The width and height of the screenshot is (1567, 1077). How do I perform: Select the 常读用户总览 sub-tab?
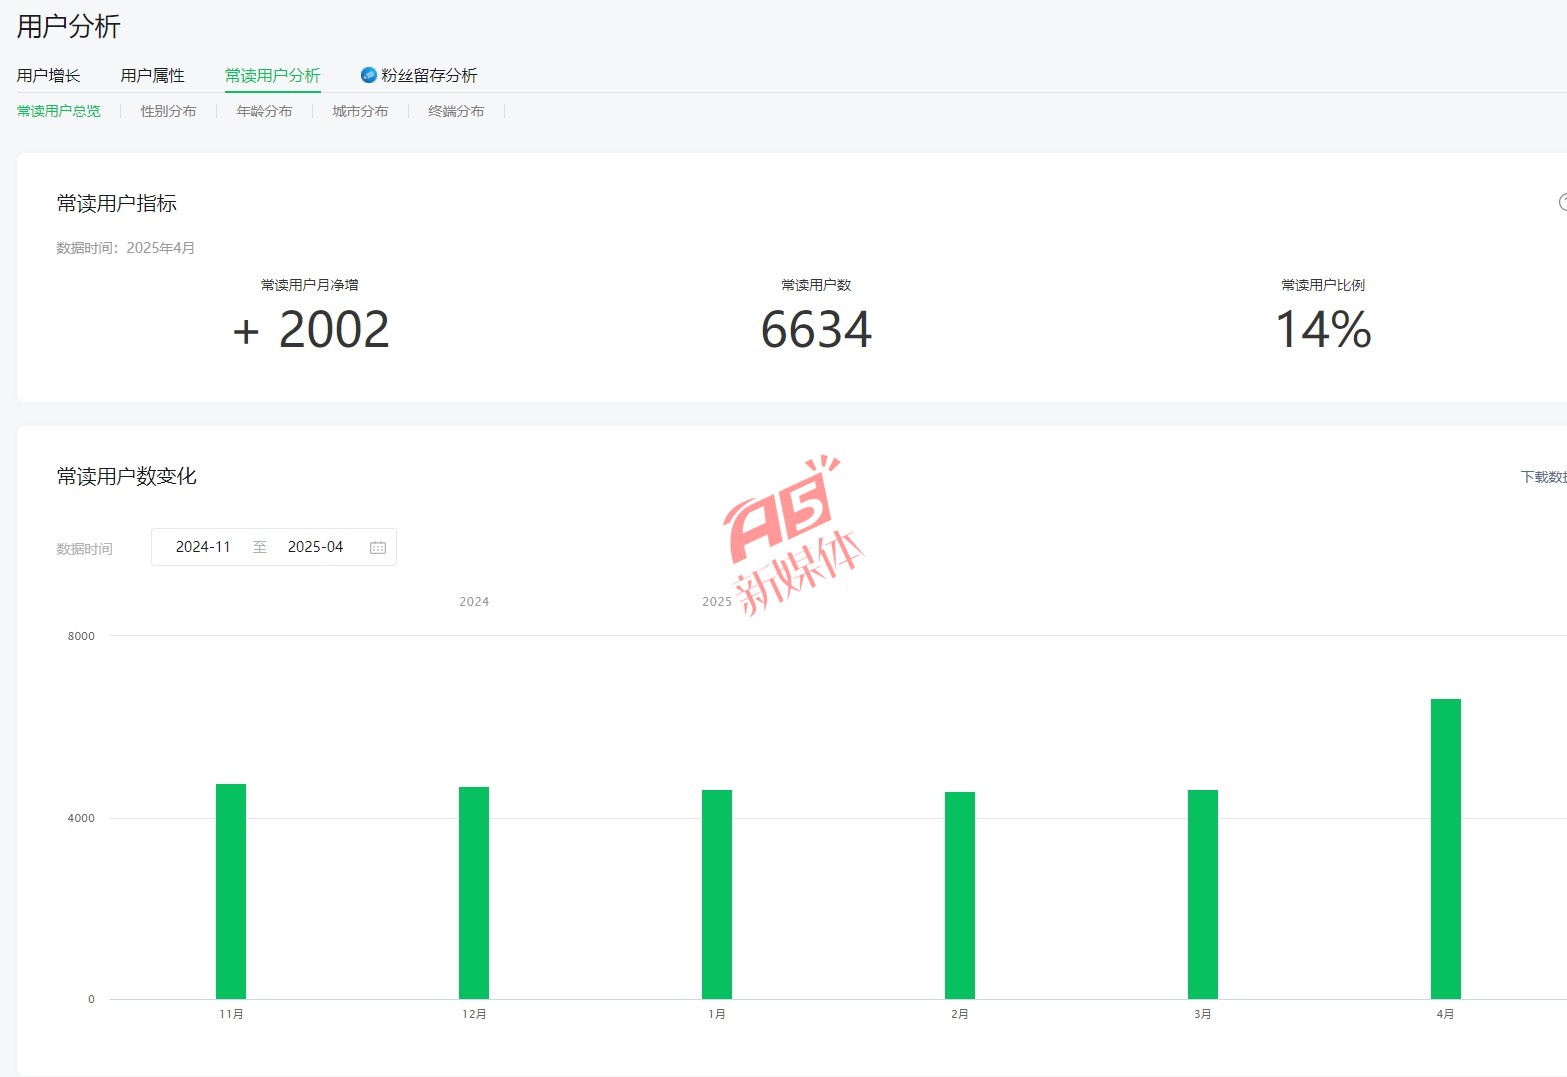pyautogui.click(x=59, y=111)
